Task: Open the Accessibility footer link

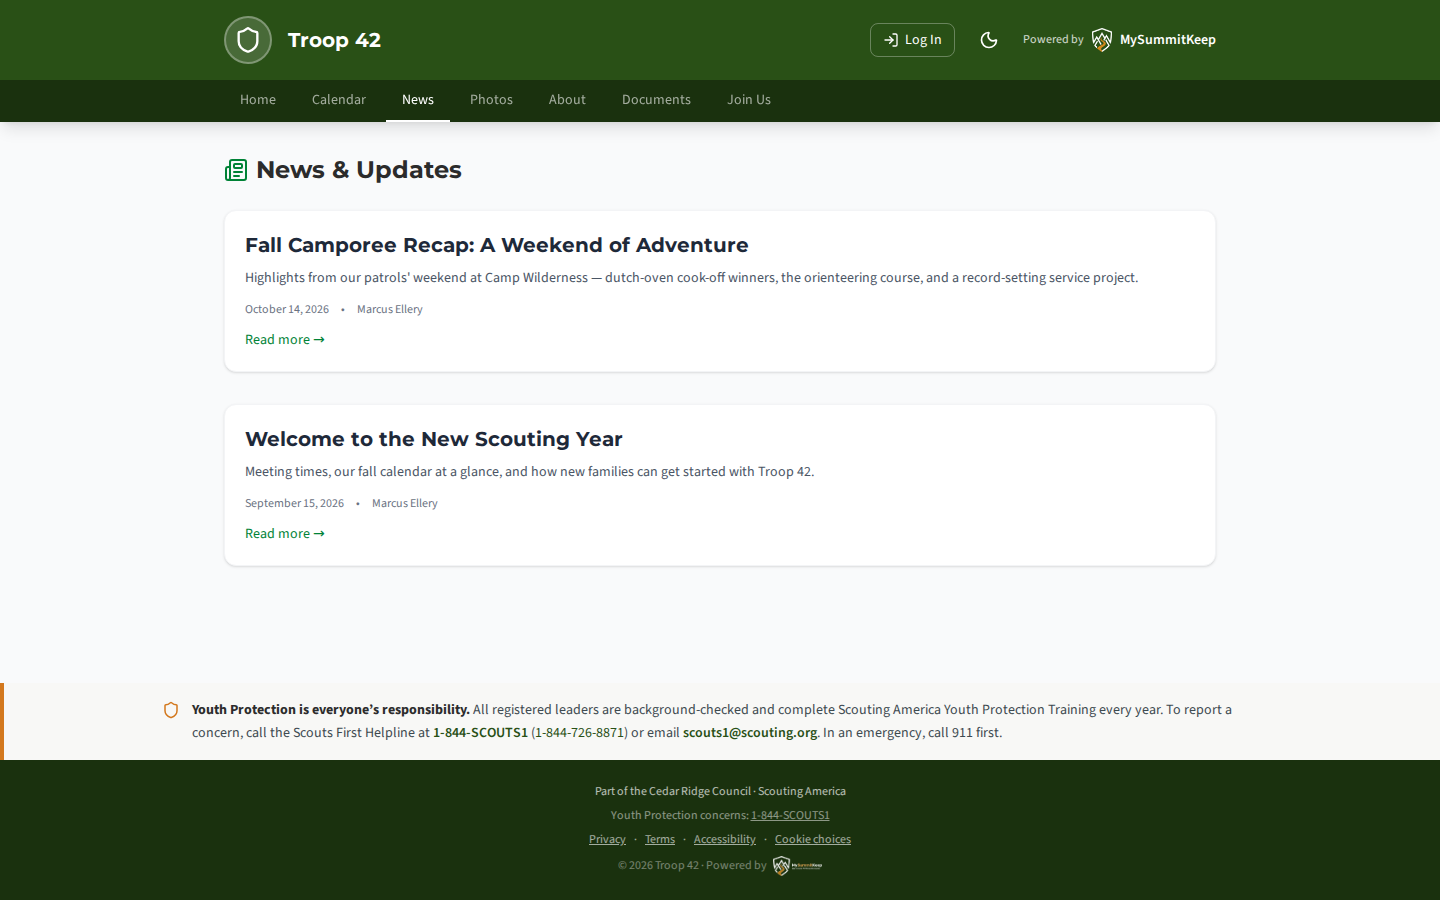Action: [x=725, y=840]
